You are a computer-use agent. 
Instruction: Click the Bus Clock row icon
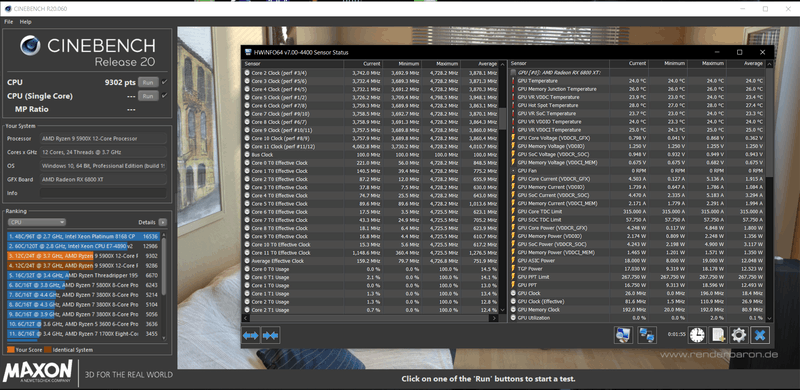pyautogui.click(x=247, y=154)
